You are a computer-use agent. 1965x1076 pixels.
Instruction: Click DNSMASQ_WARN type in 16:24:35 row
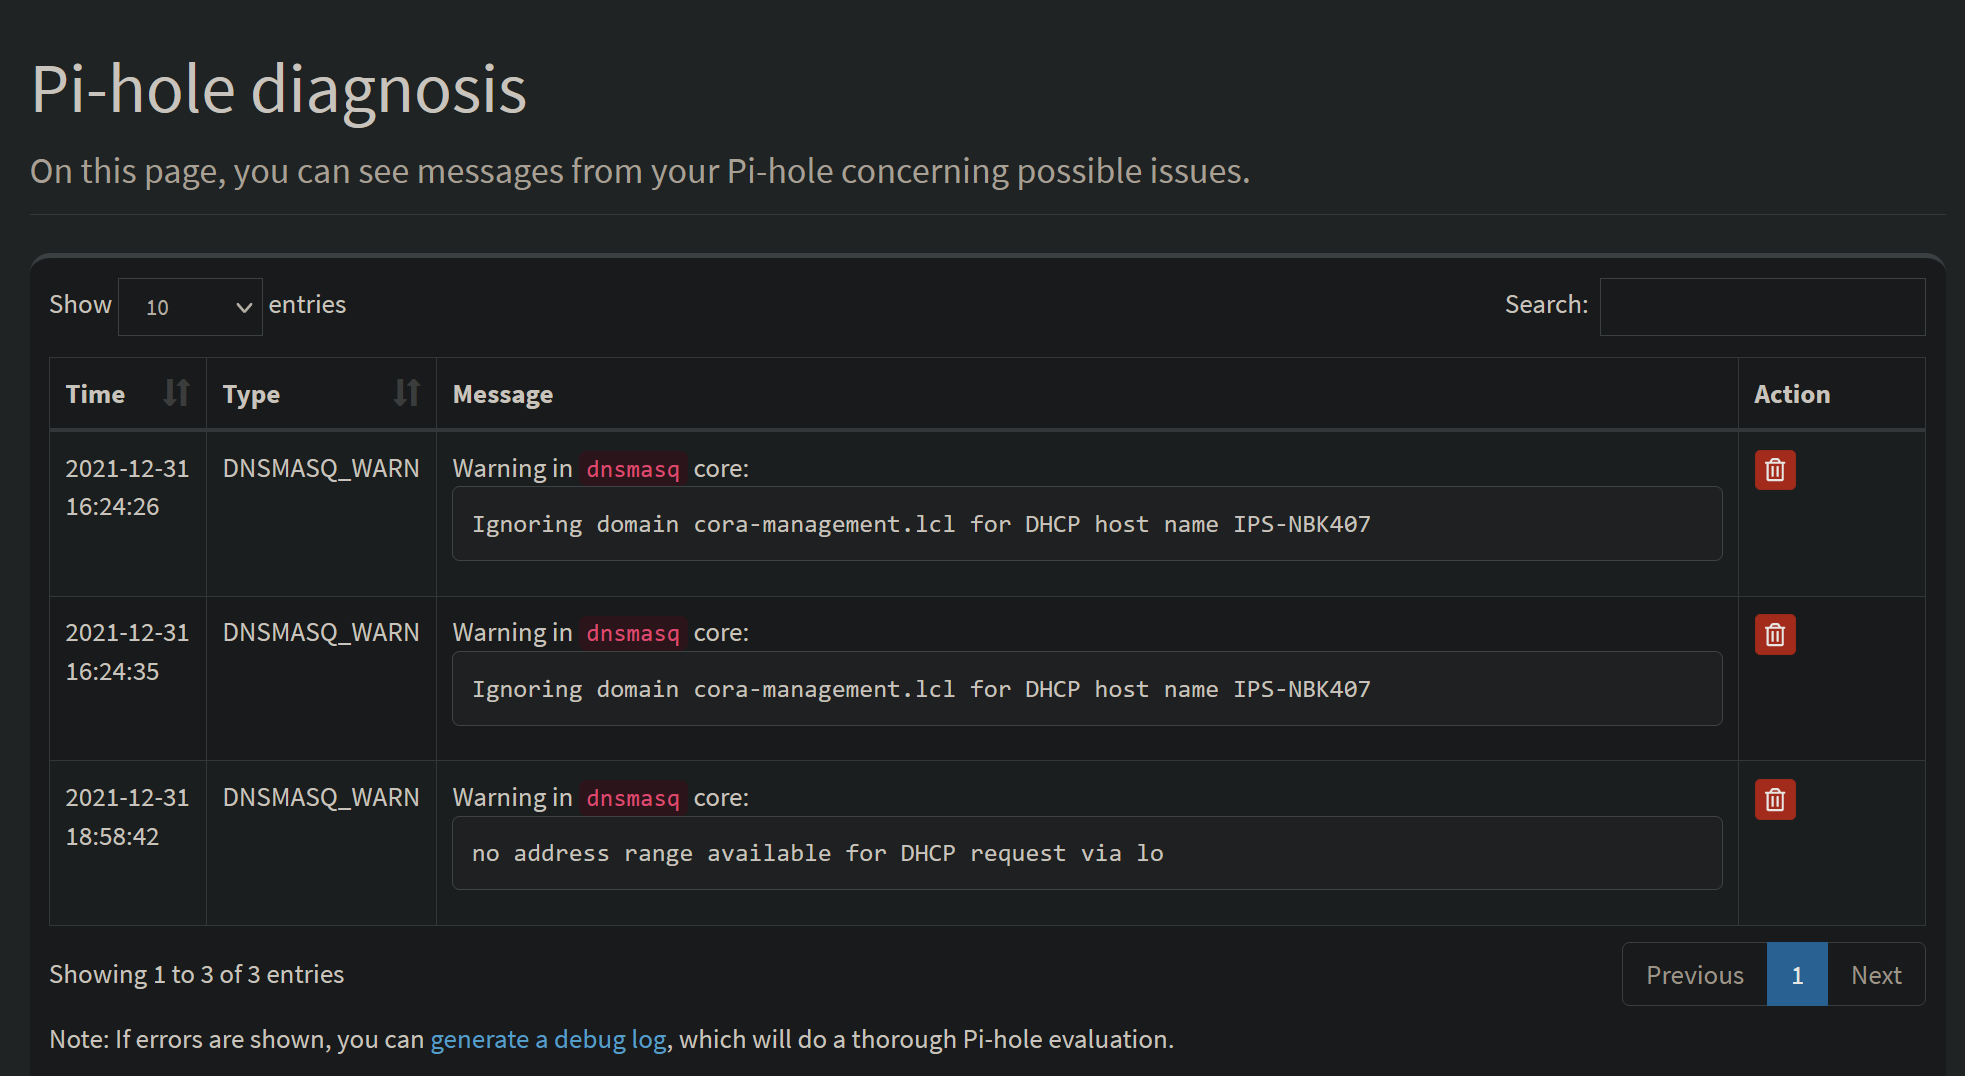pyautogui.click(x=321, y=633)
